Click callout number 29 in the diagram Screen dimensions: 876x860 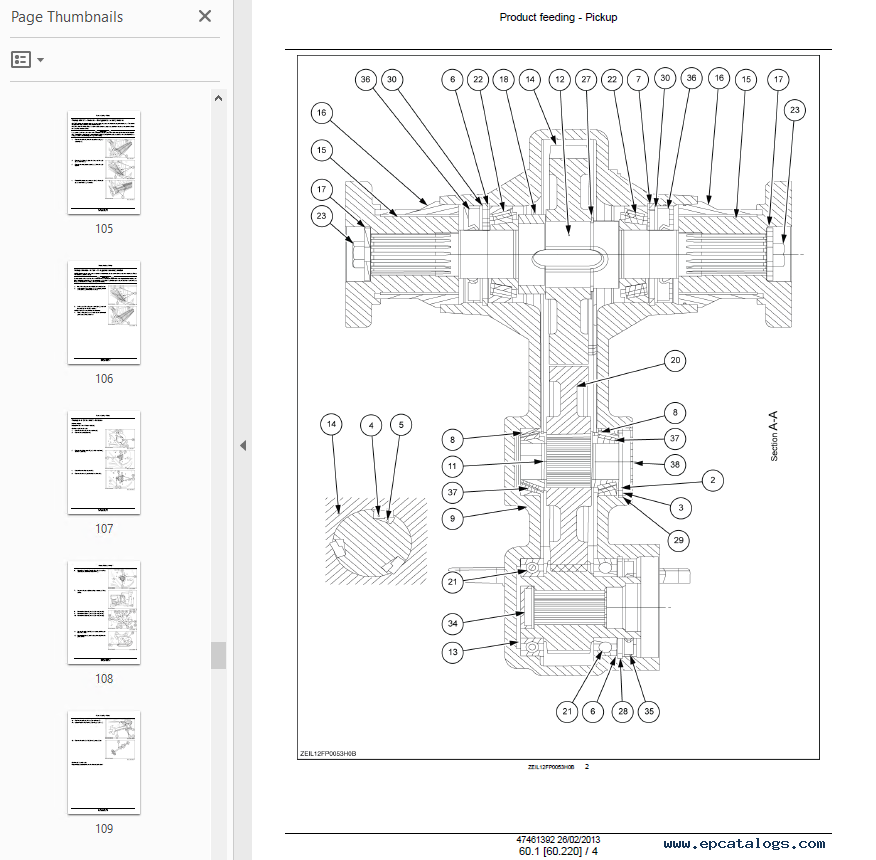pyautogui.click(x=678, y=540)
